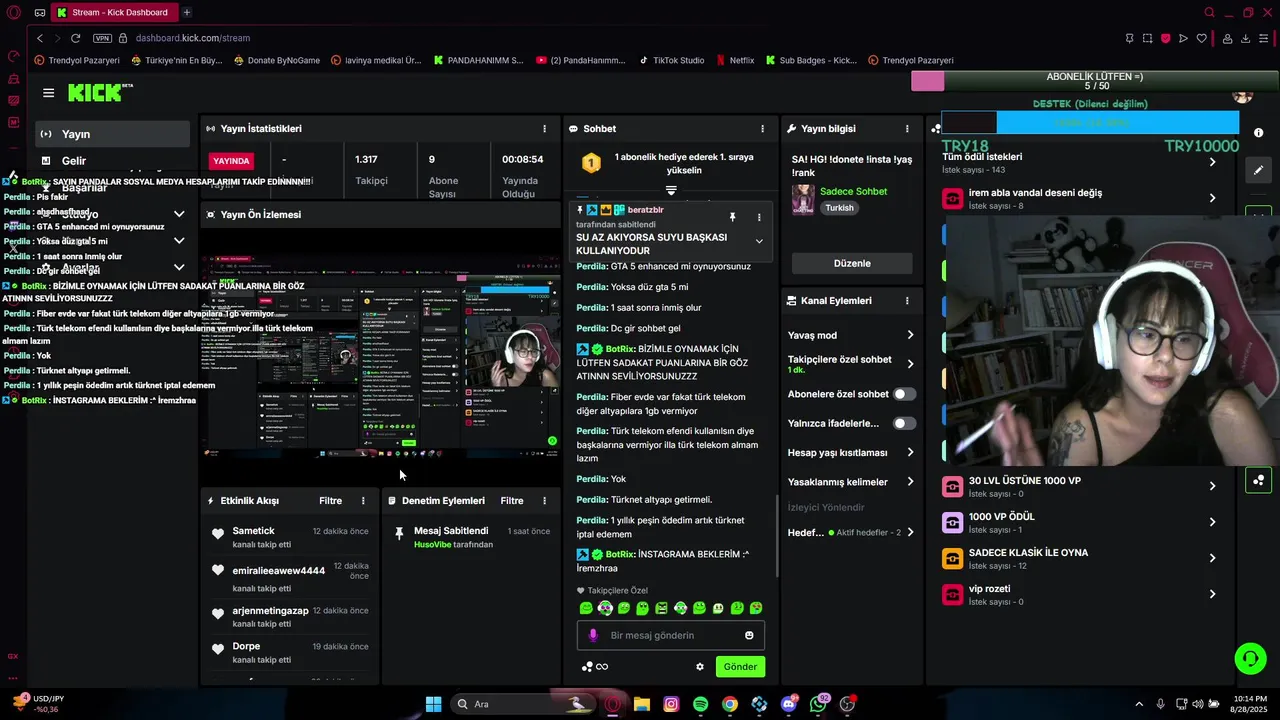Select Gelir in the sidebar
The image size is (1280, 720).
point(113,160)
